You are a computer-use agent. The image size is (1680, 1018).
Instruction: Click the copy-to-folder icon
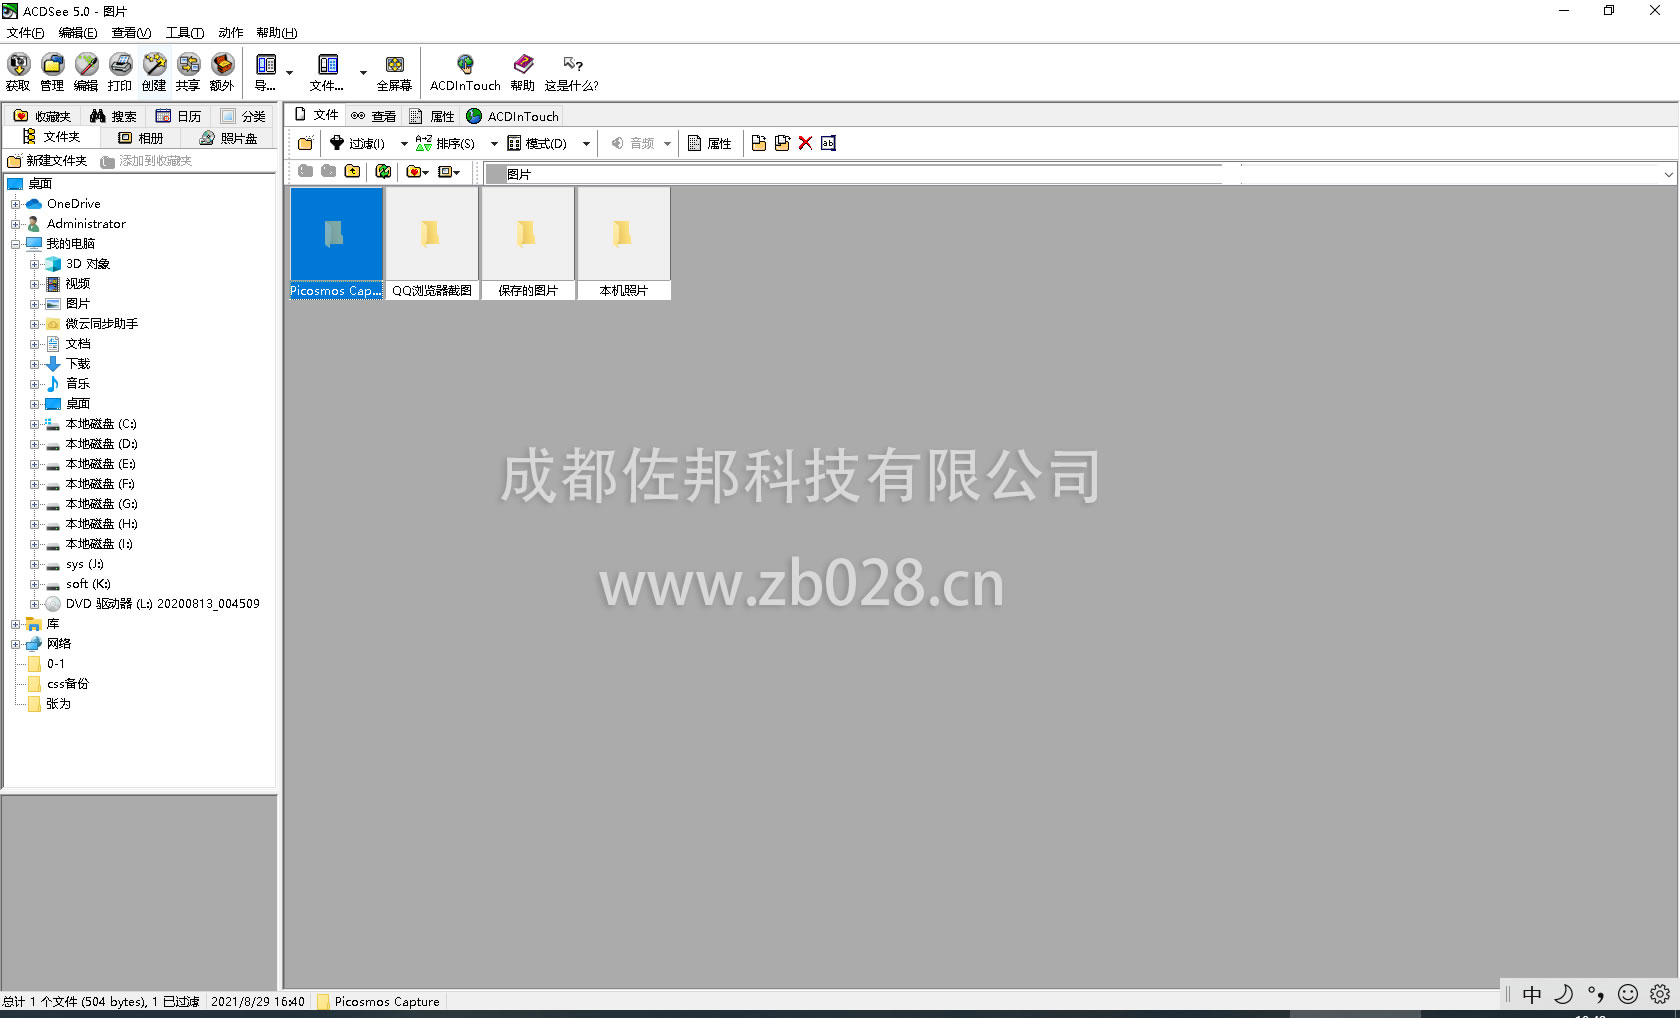[759, 143]
